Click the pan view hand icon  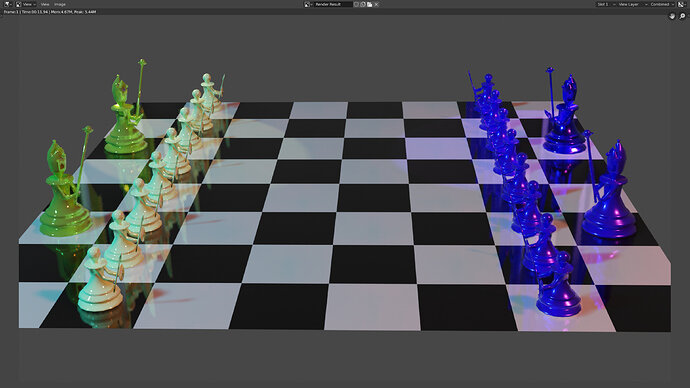point(672,16)
